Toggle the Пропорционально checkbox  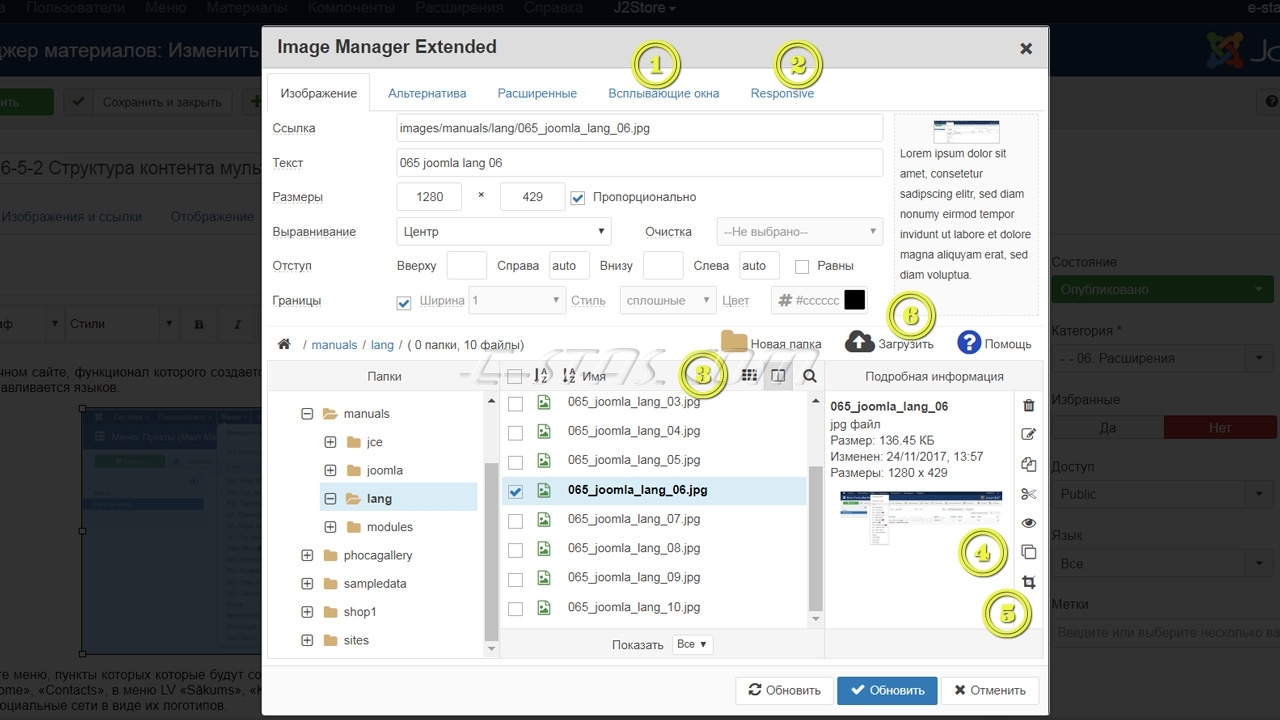point(577,197)
